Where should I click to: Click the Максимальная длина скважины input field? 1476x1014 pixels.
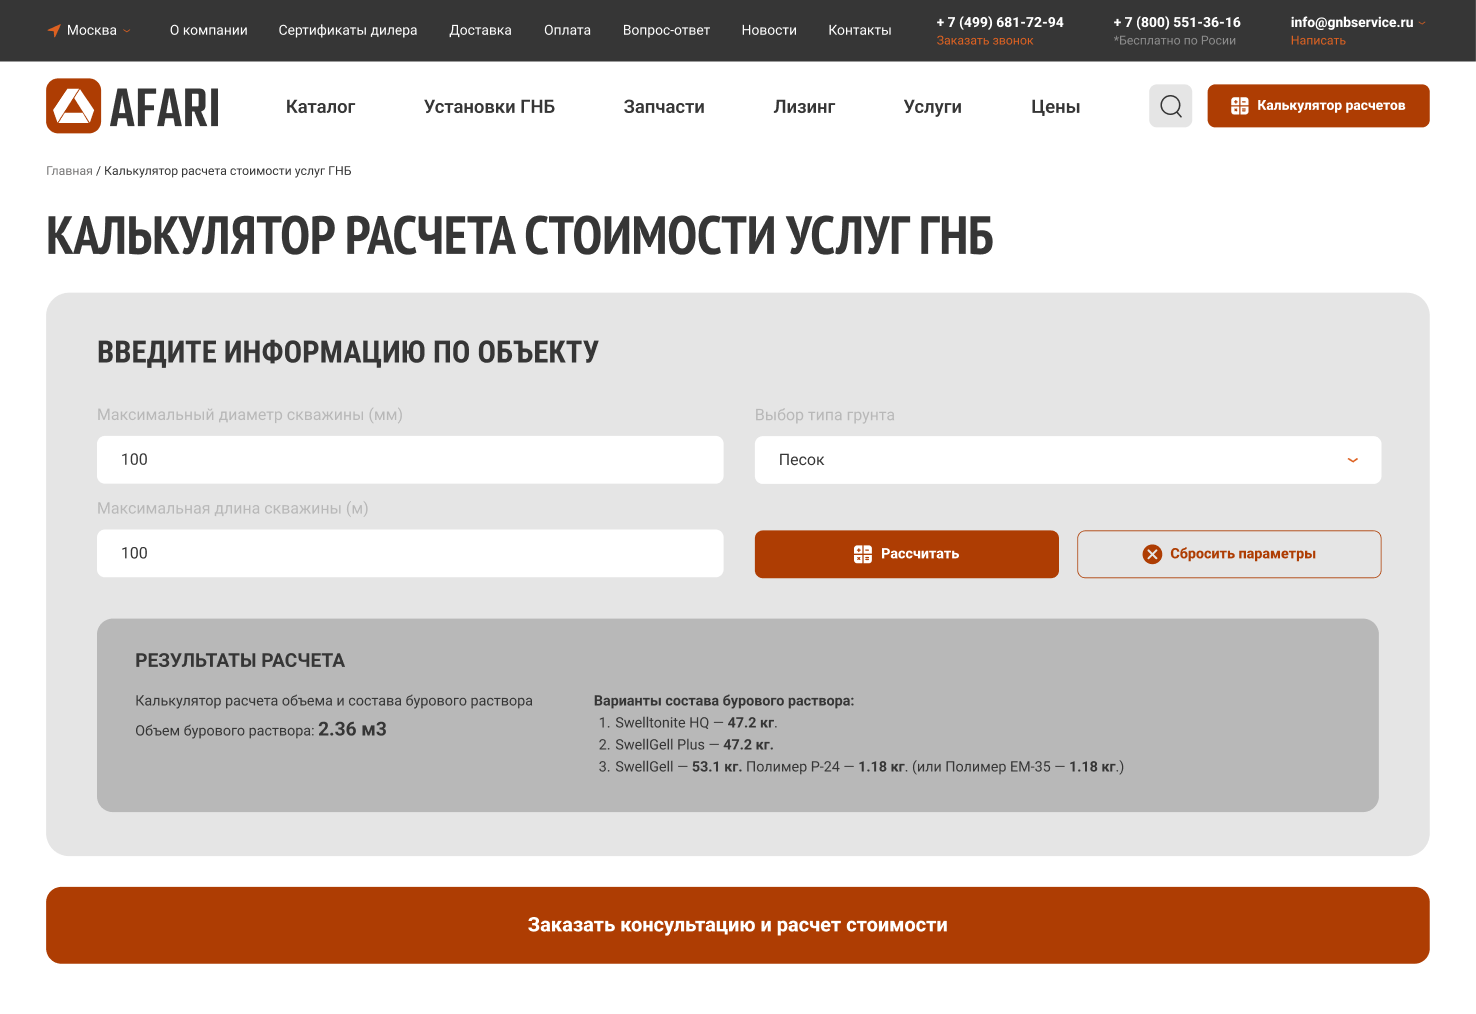(409, 553)
